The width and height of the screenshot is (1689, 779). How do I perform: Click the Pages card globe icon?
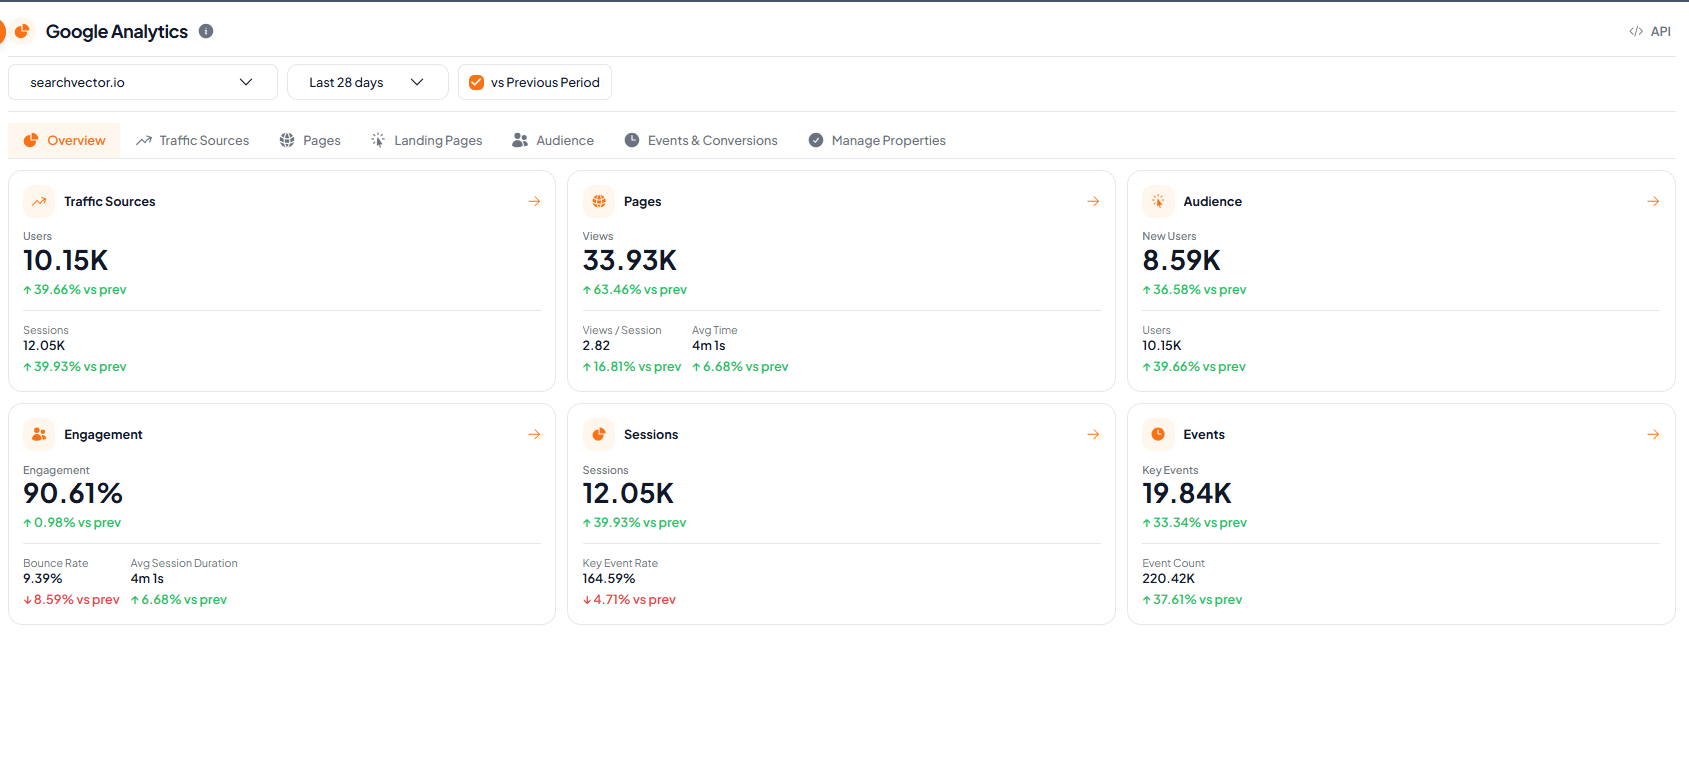click(599, 201)
